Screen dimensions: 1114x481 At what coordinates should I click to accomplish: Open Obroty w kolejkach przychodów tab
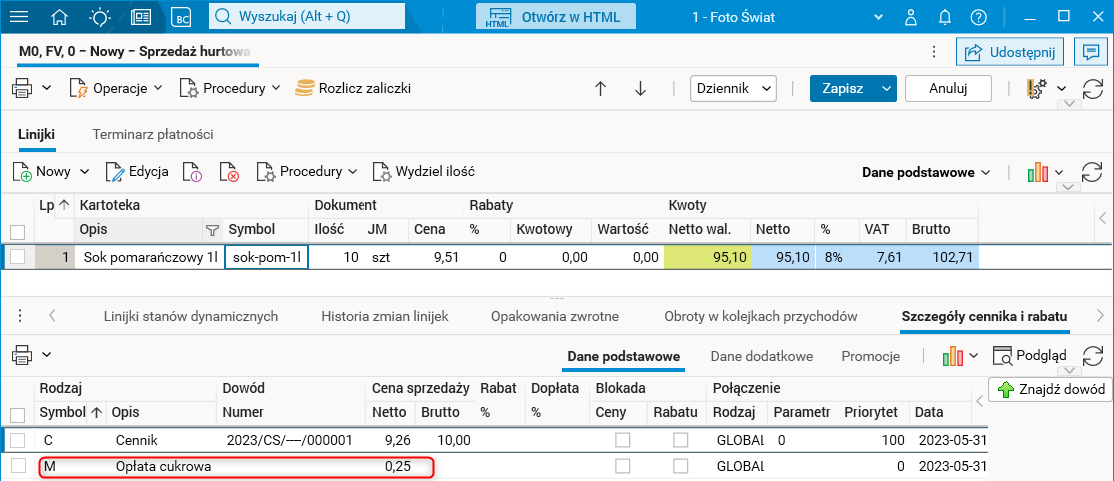761,316
